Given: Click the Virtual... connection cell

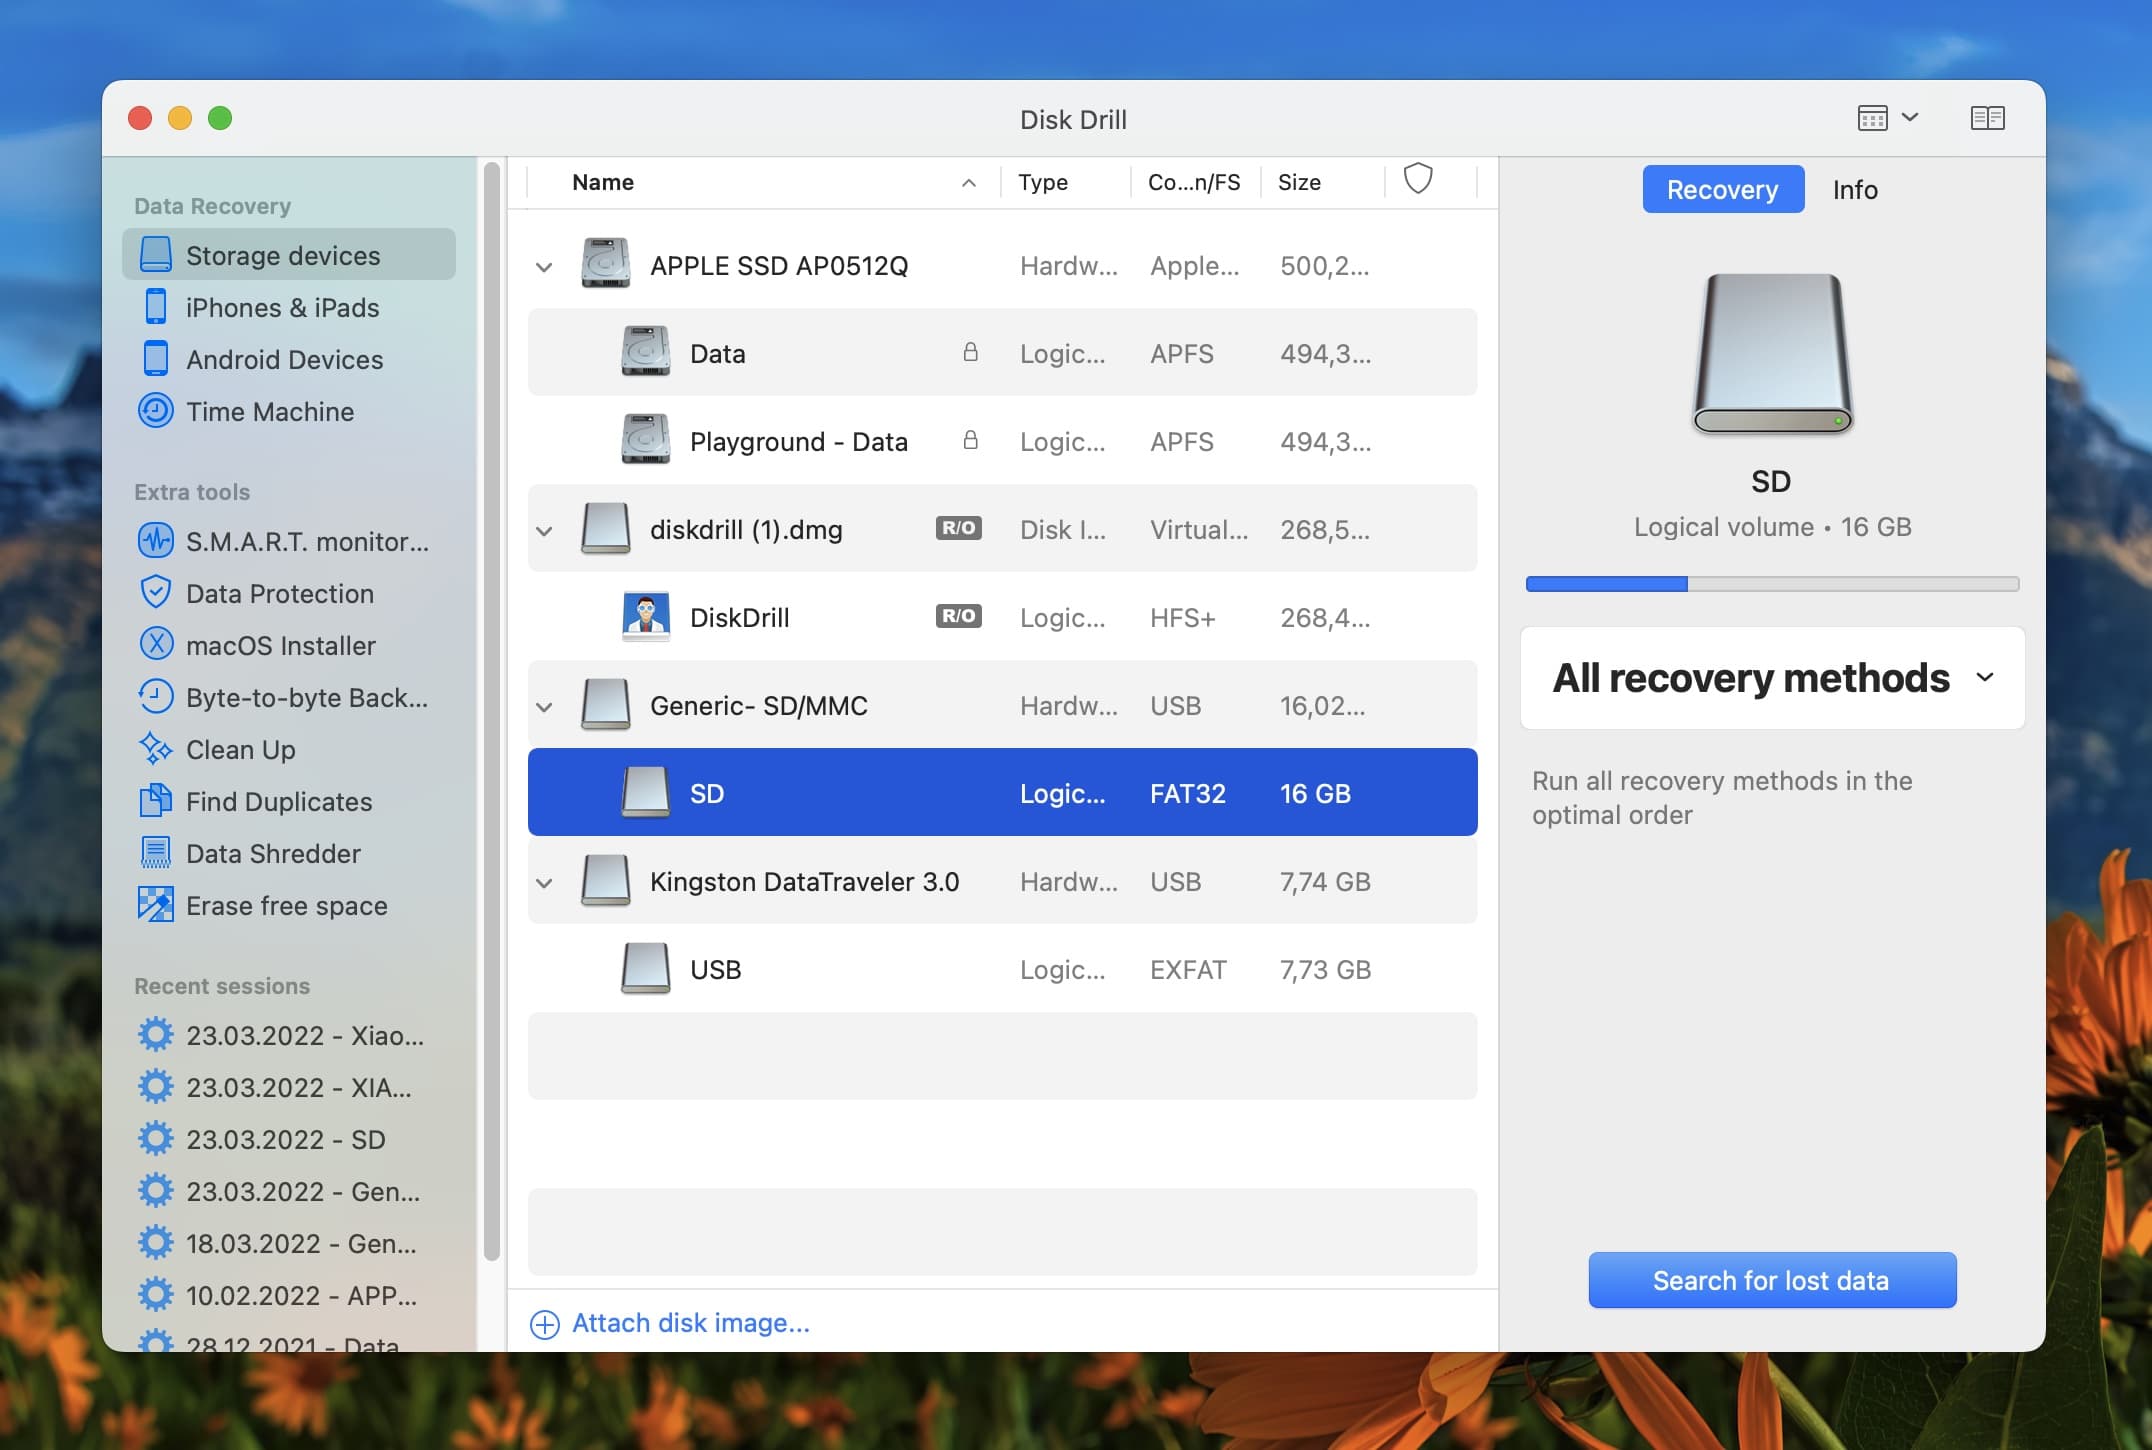Looking at the screenshot, I should 1199,530.
